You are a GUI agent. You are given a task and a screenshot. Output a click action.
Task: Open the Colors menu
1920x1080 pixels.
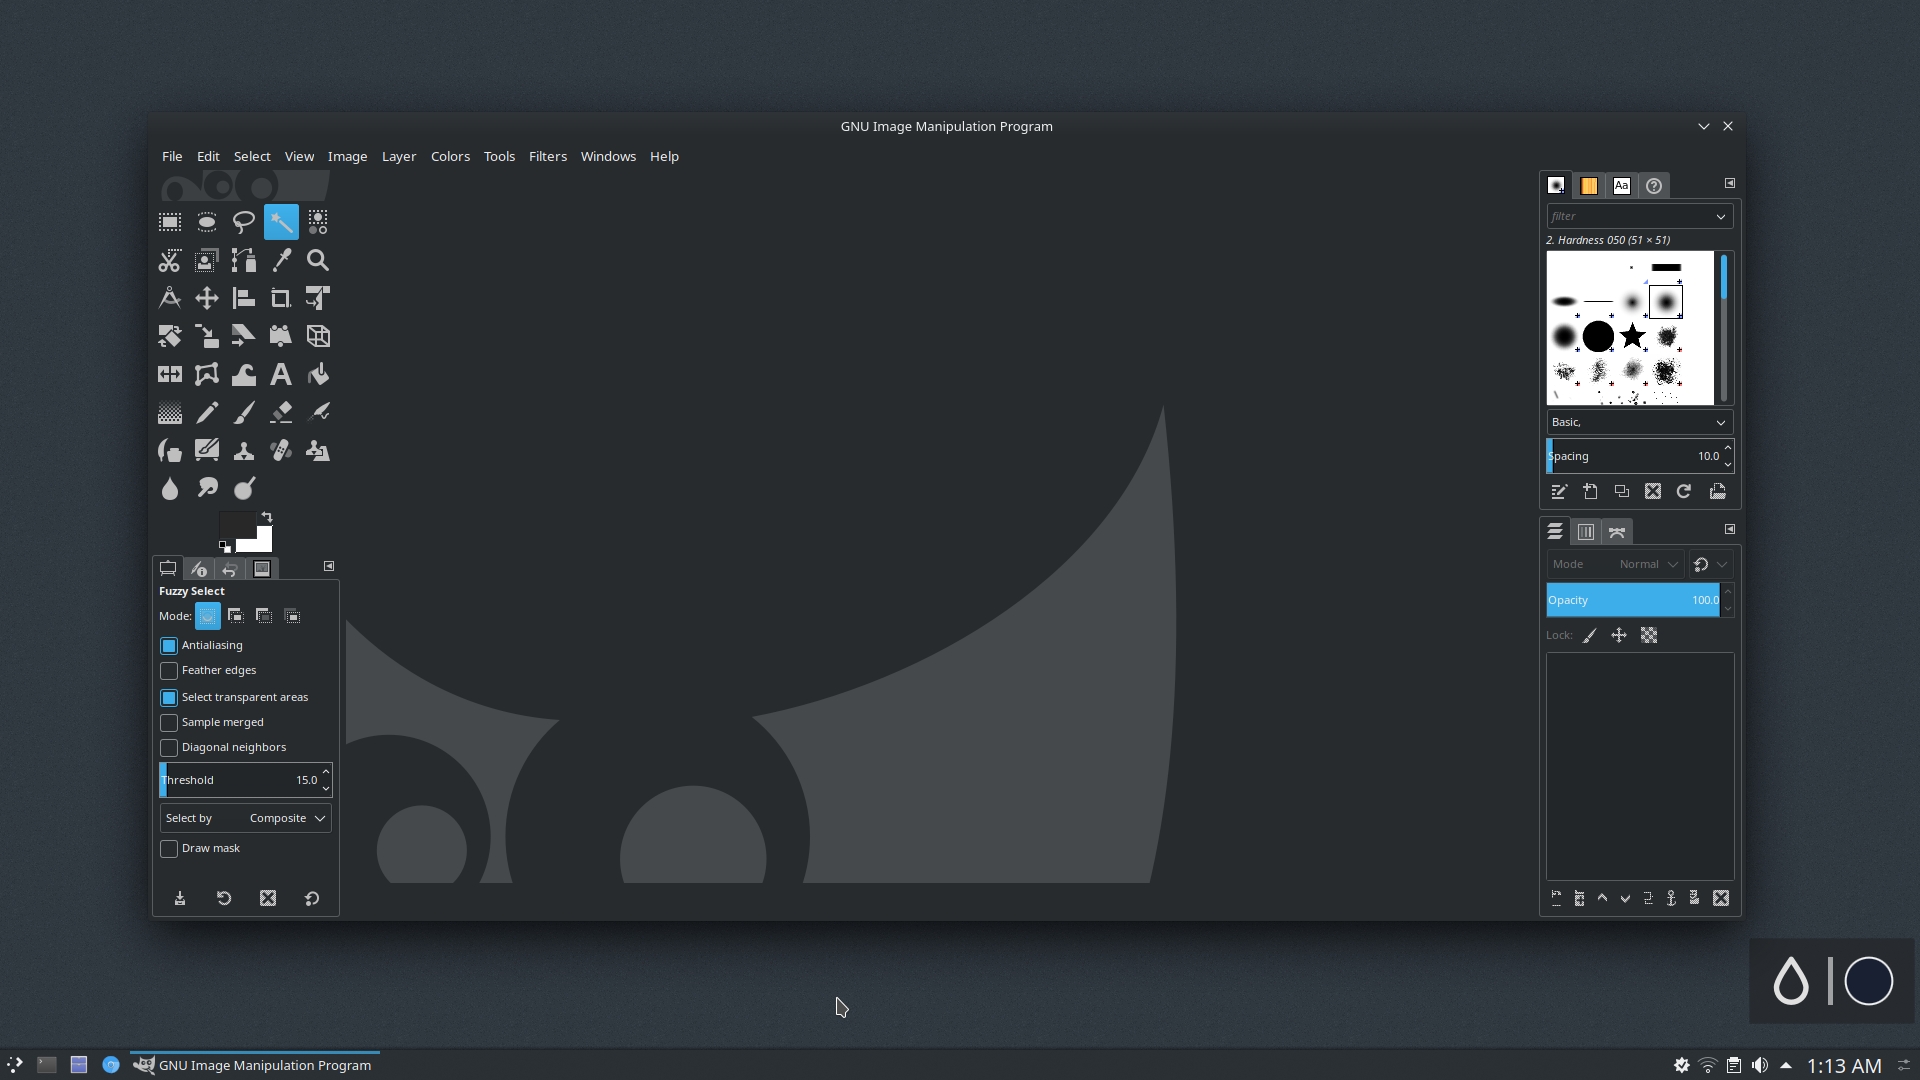(450, 156)
